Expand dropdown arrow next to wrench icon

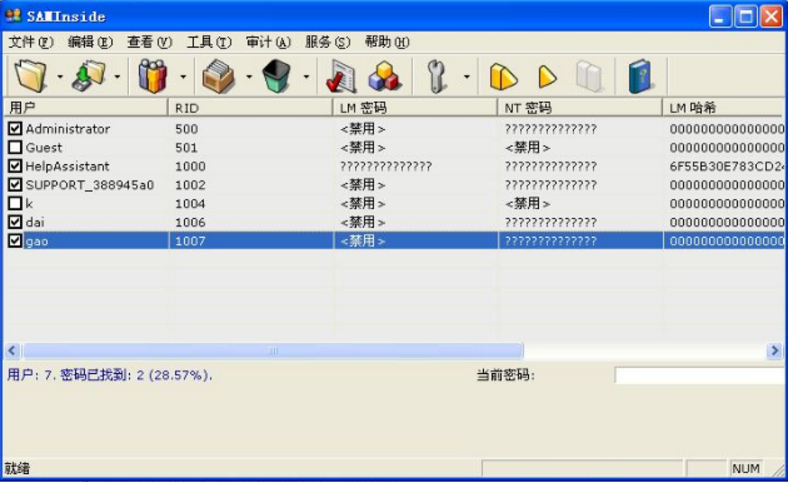(466, 76)
